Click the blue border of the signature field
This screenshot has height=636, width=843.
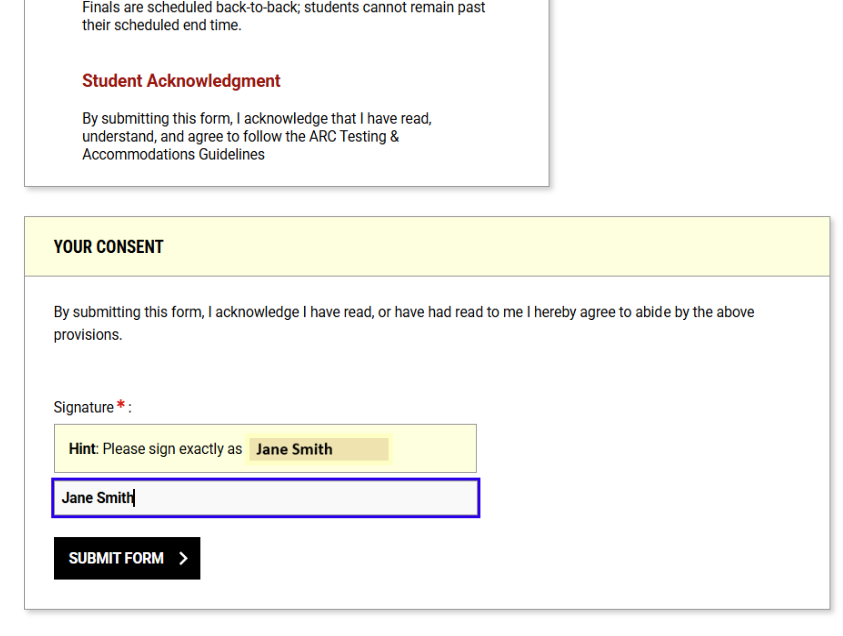click(52, 497)
